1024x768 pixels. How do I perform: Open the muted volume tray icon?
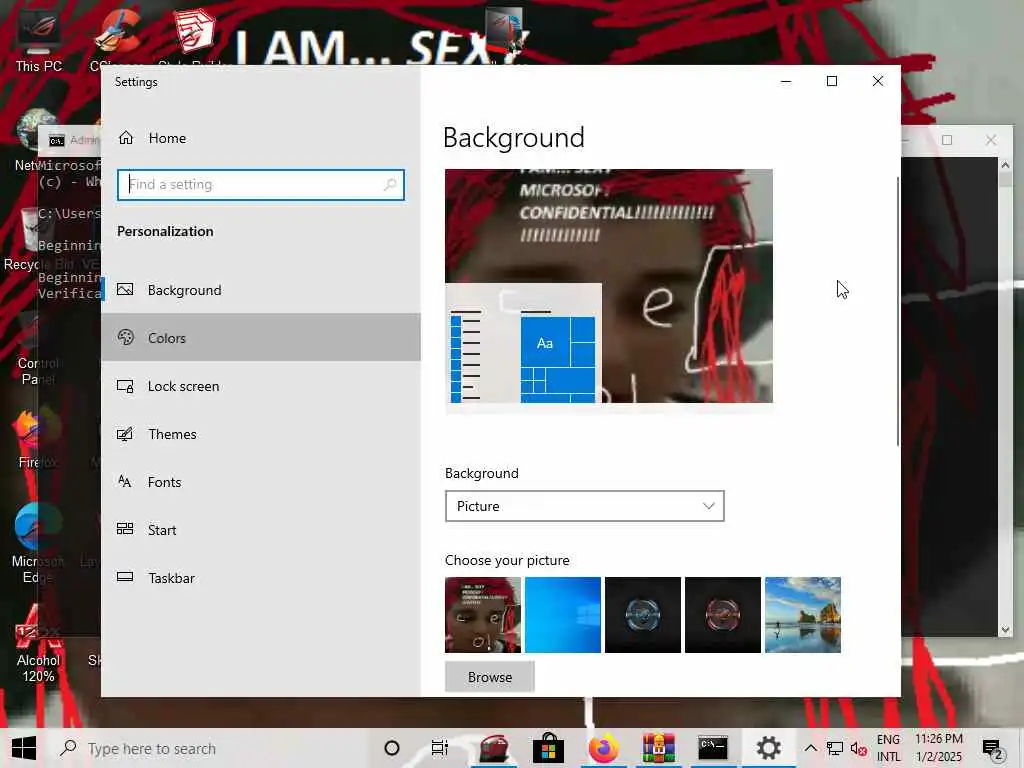pyautogui.click(x=858, y=748)
